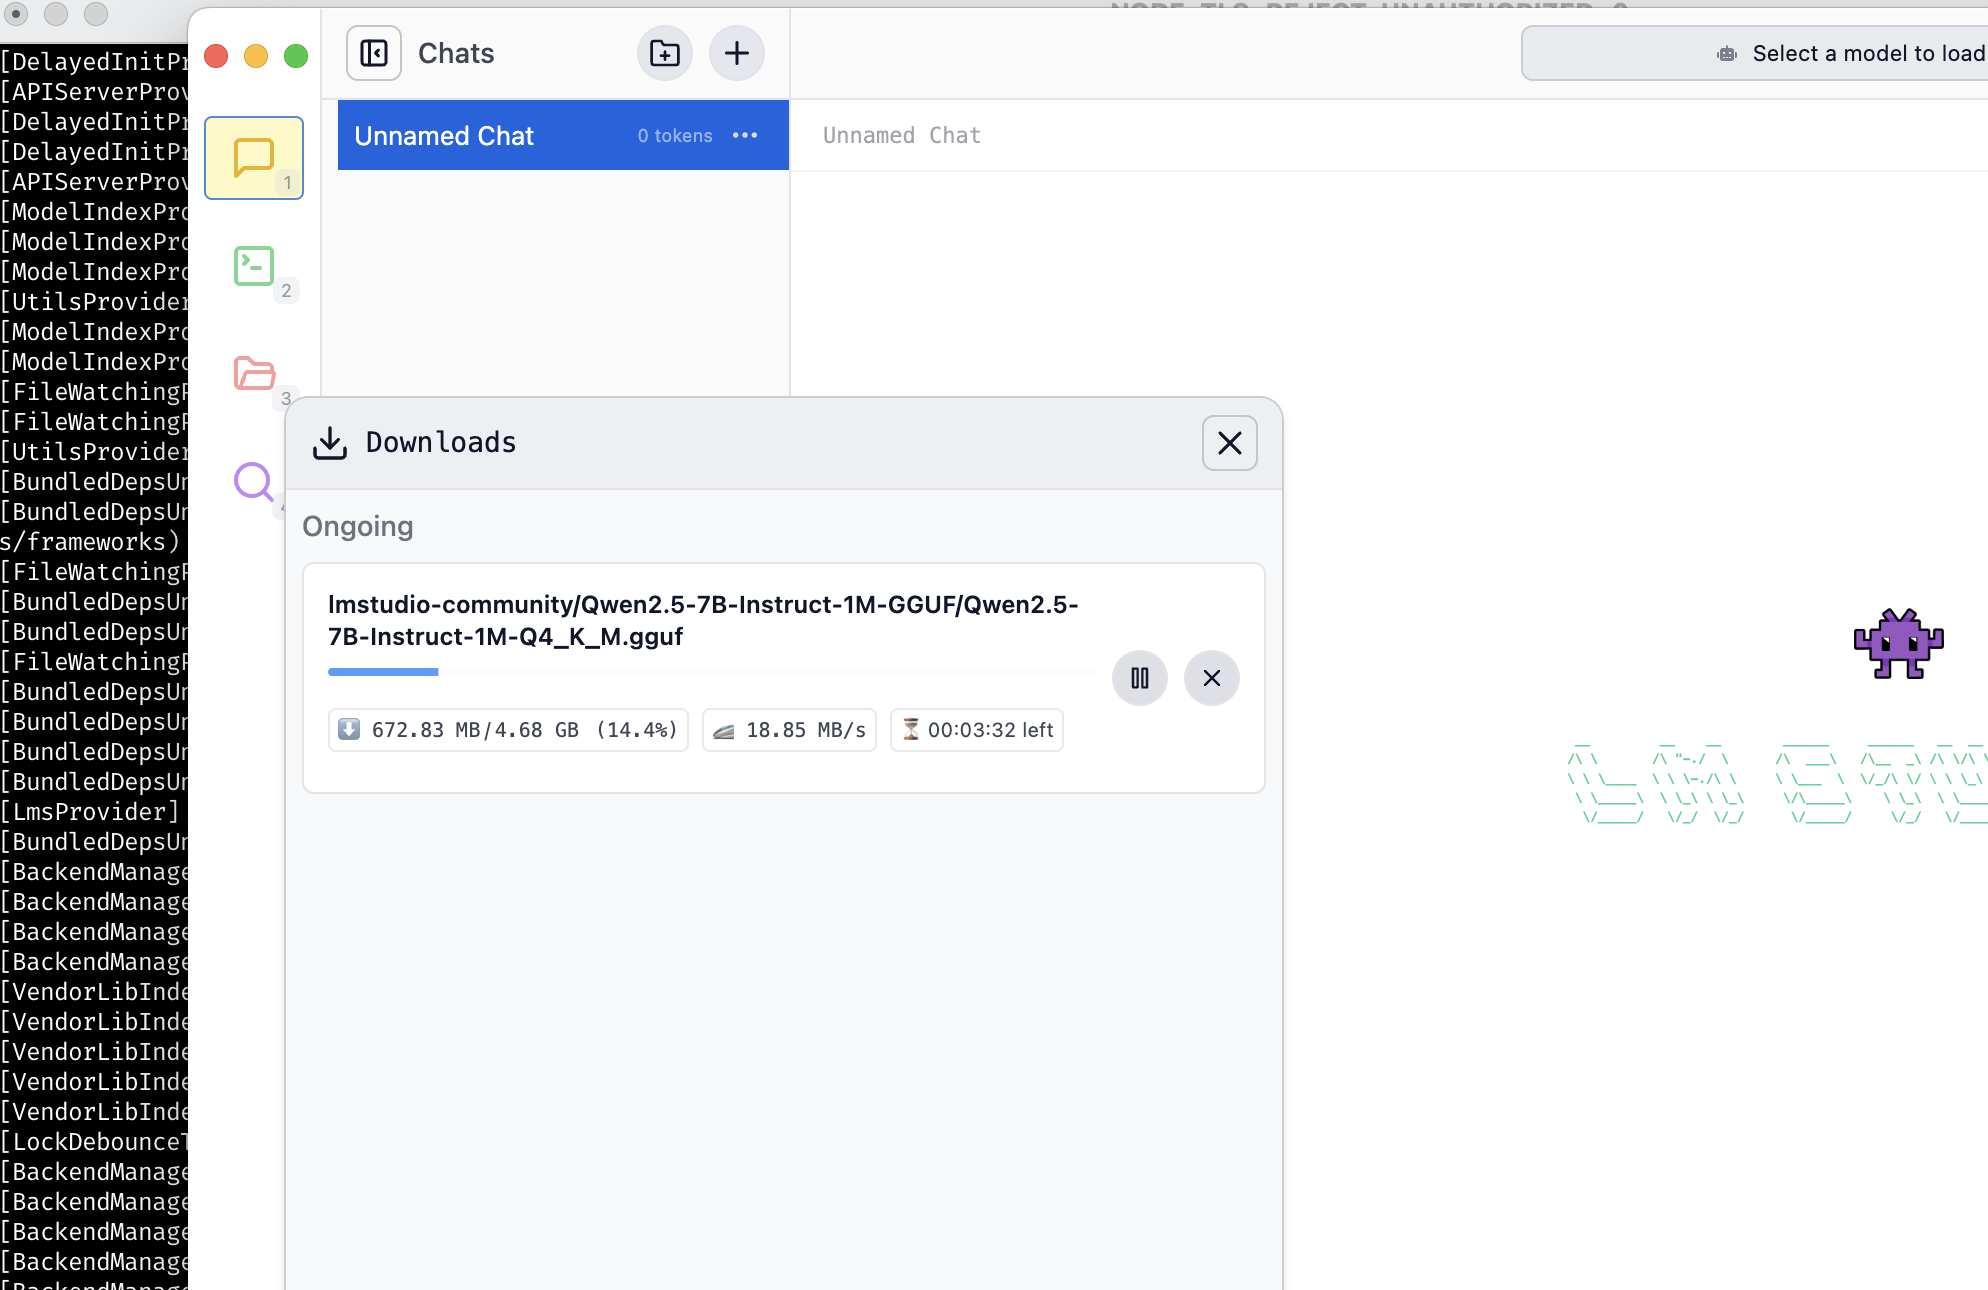Close the Downloads panel
Screen dimensions: 1988x1290
(x=1229, y=443)
